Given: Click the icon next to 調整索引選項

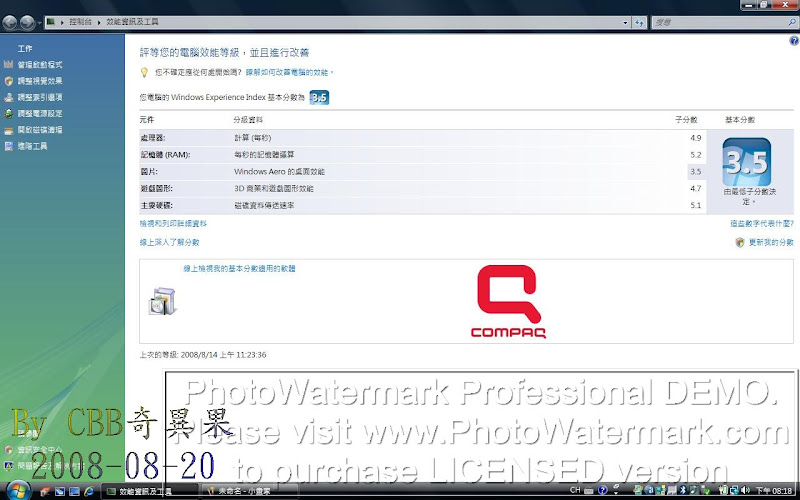Looking at the screenshot, I should 8,97.
